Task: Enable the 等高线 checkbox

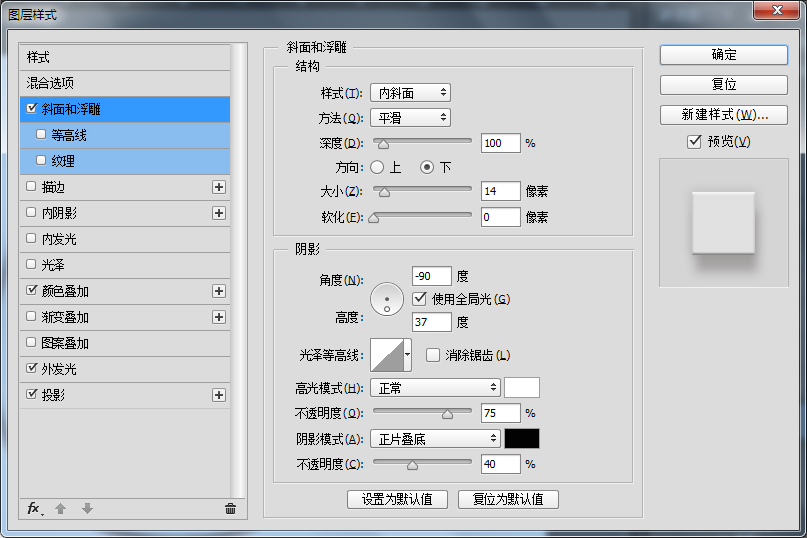Action: coord(41,134)
